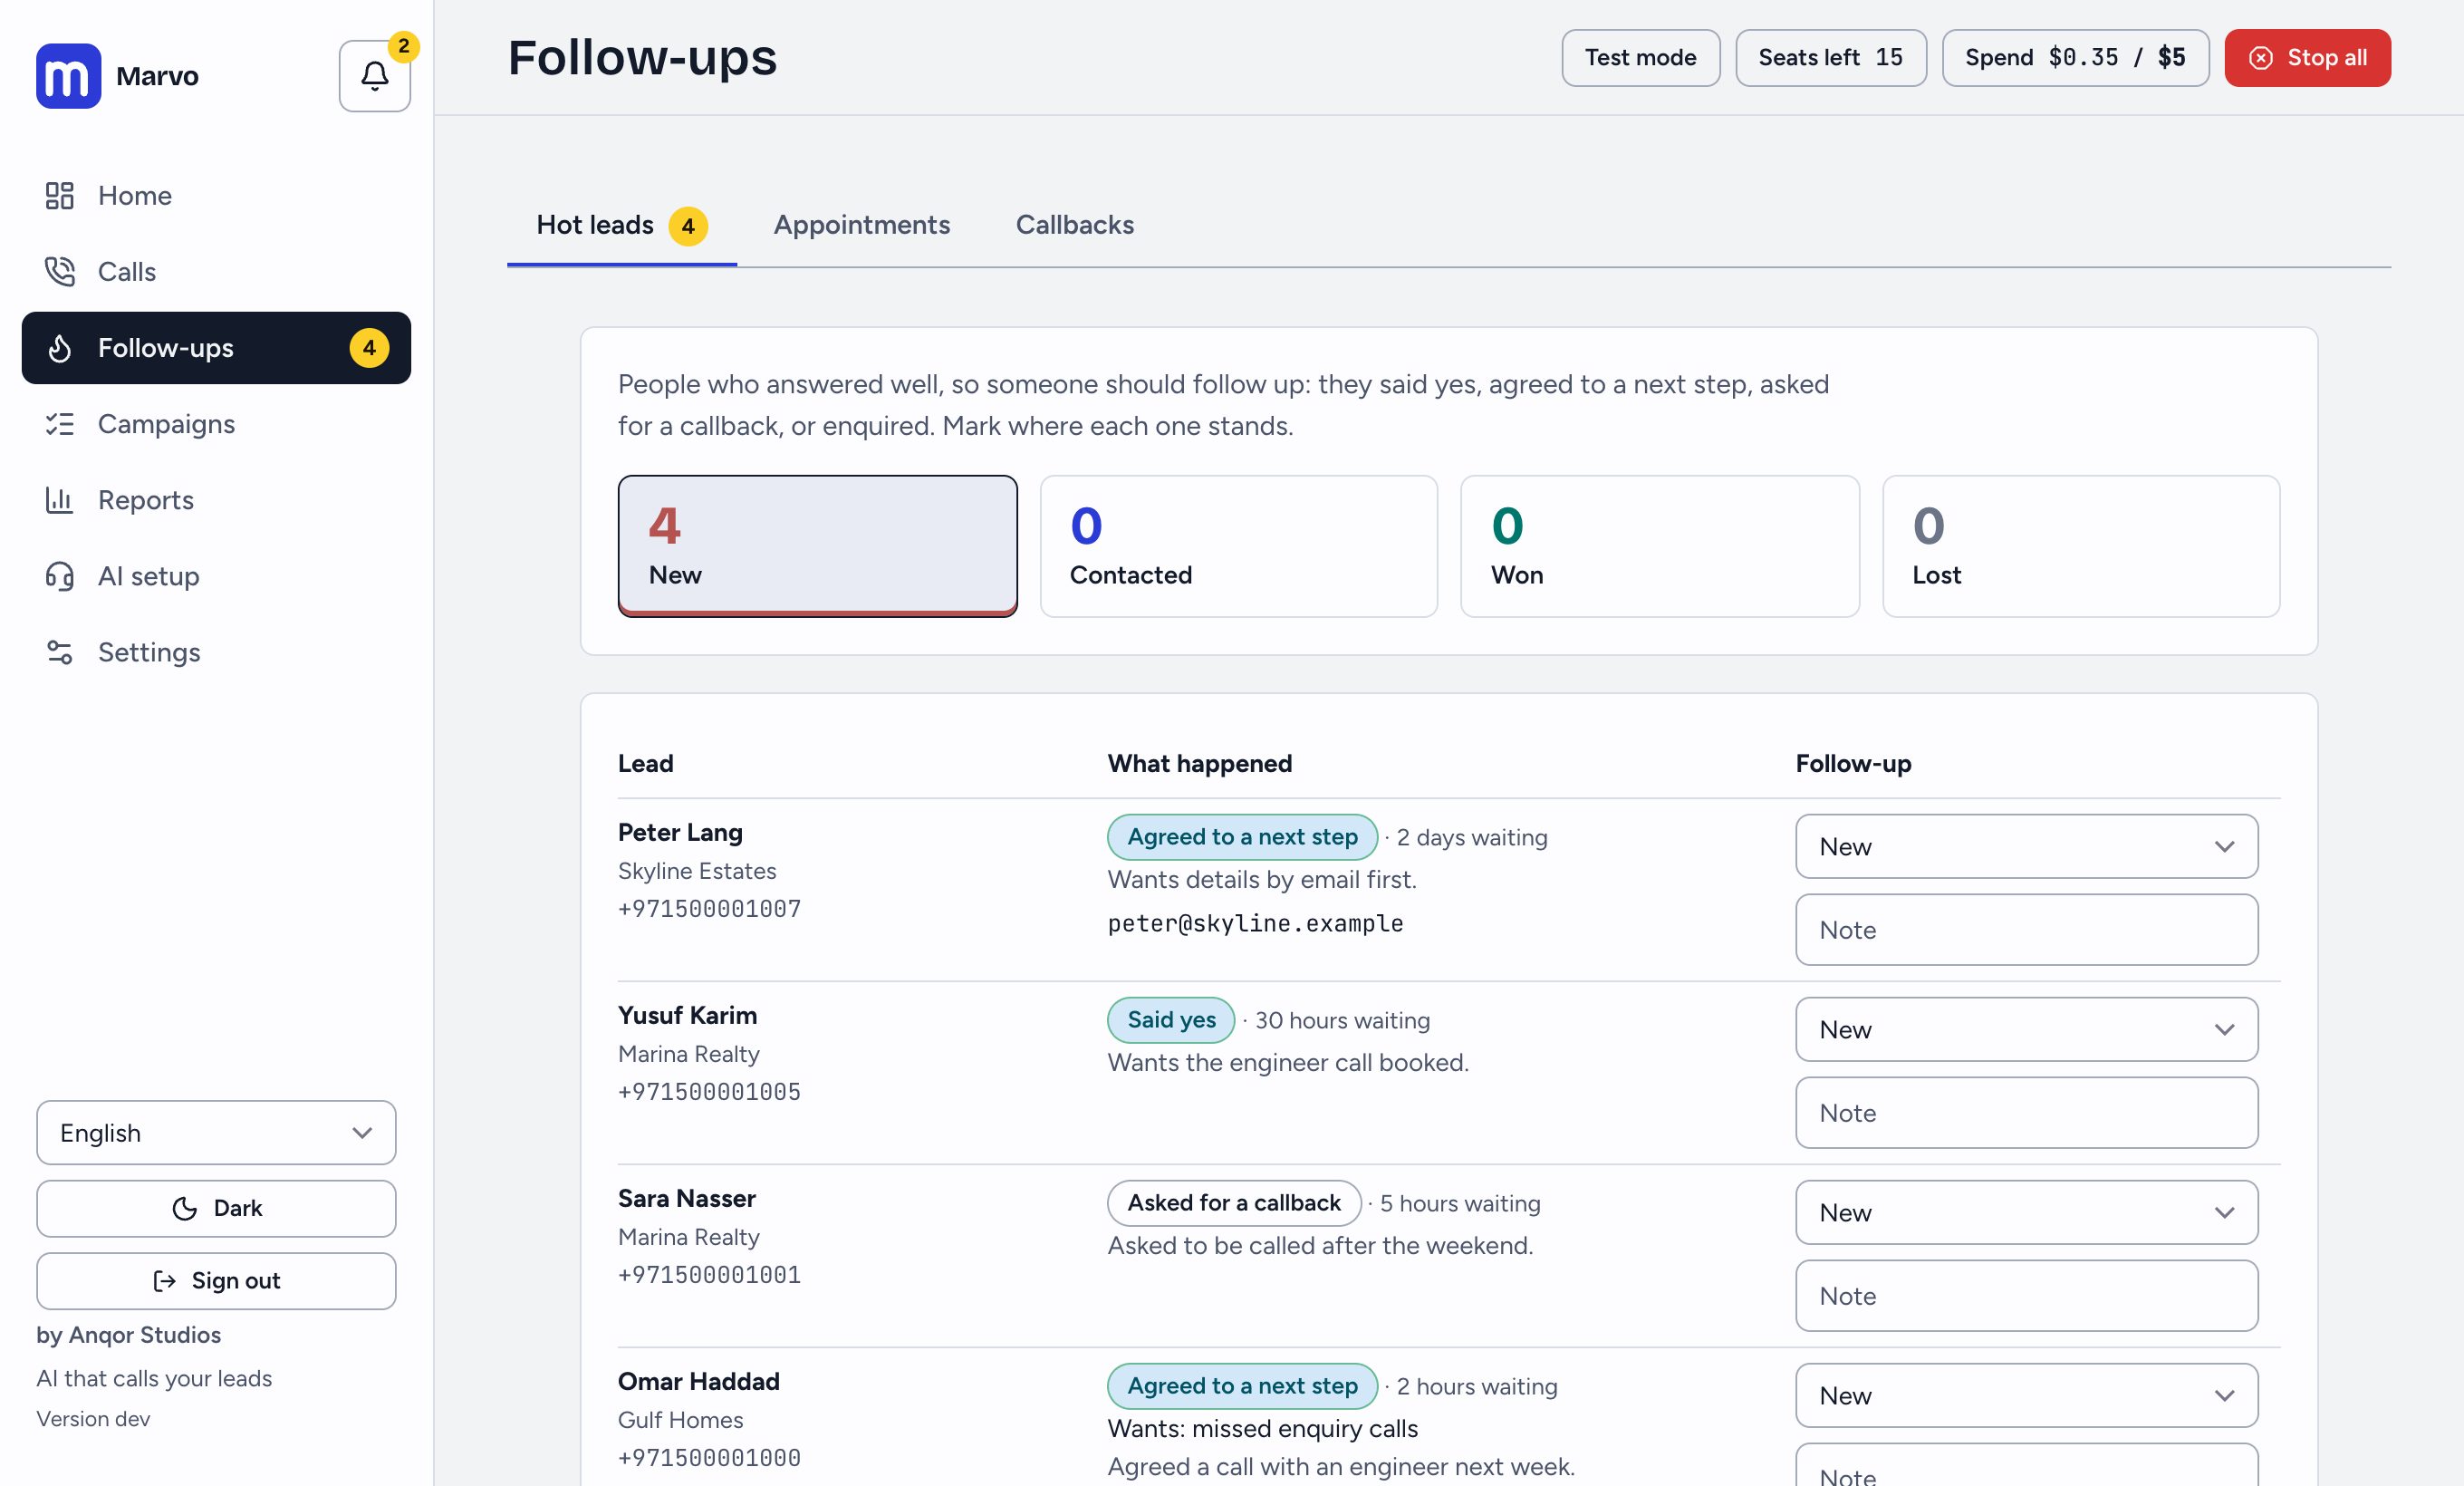Click the Peter Lang lead name

coord(680,832)
